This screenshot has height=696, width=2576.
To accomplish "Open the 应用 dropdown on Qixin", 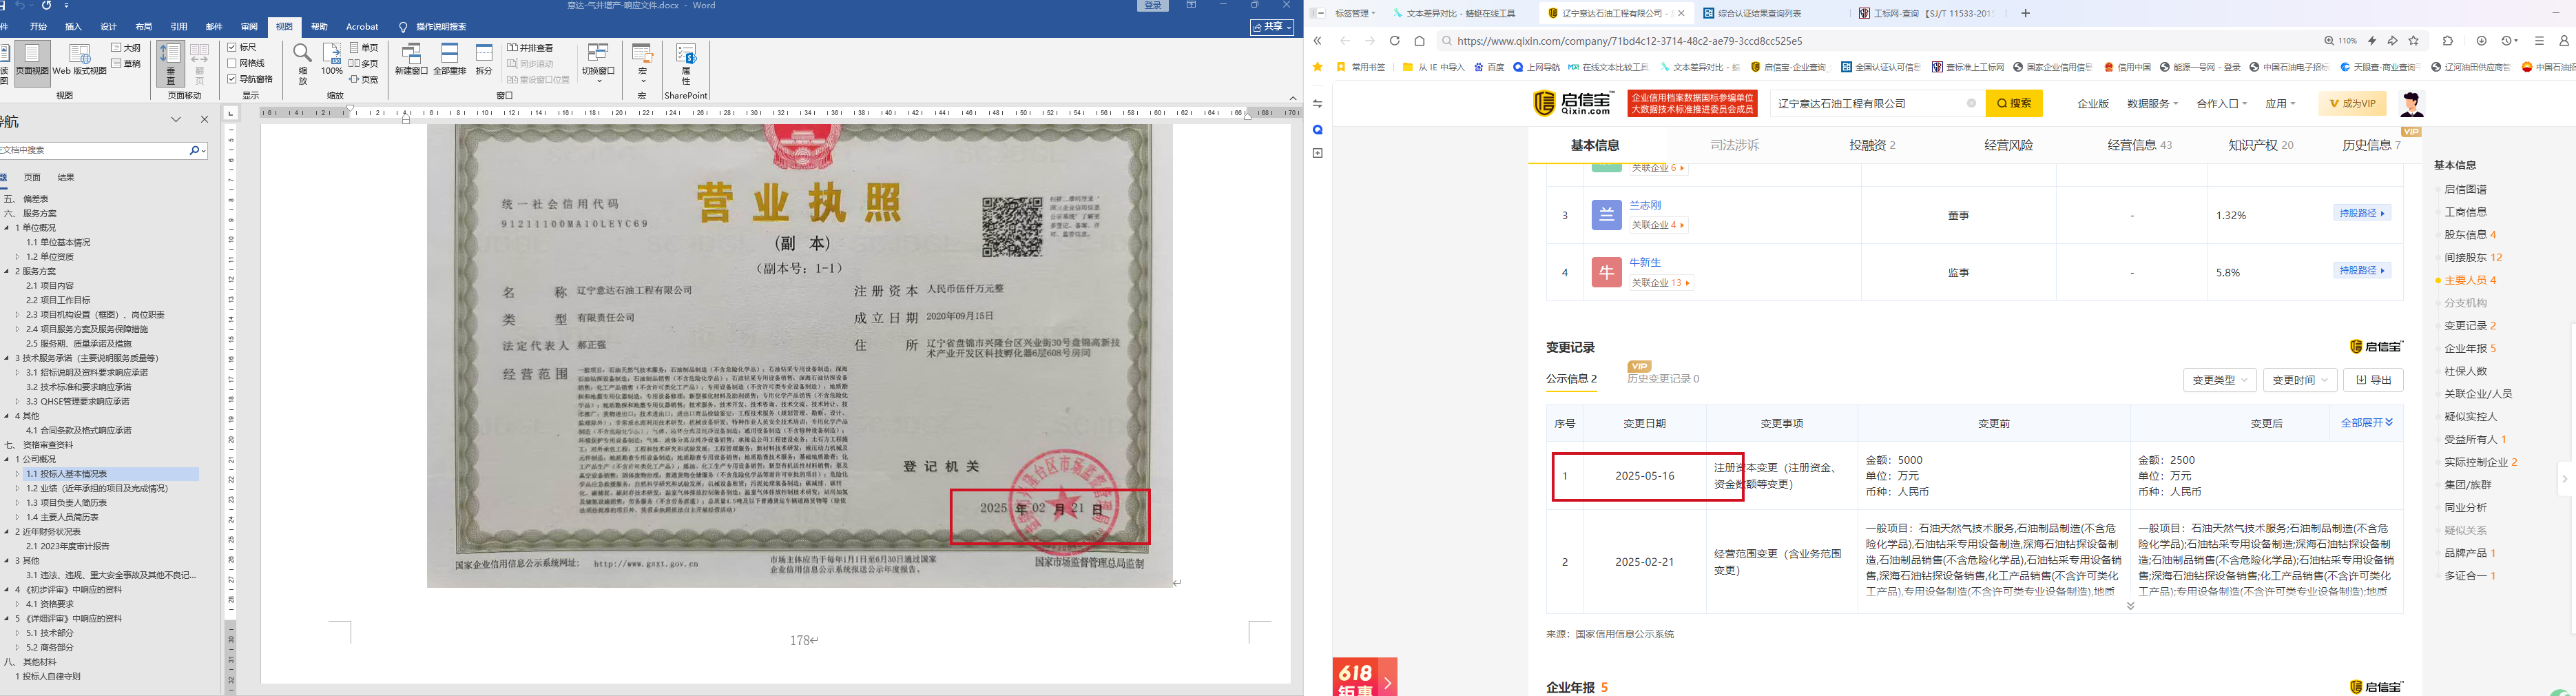I will point(2280,104).
